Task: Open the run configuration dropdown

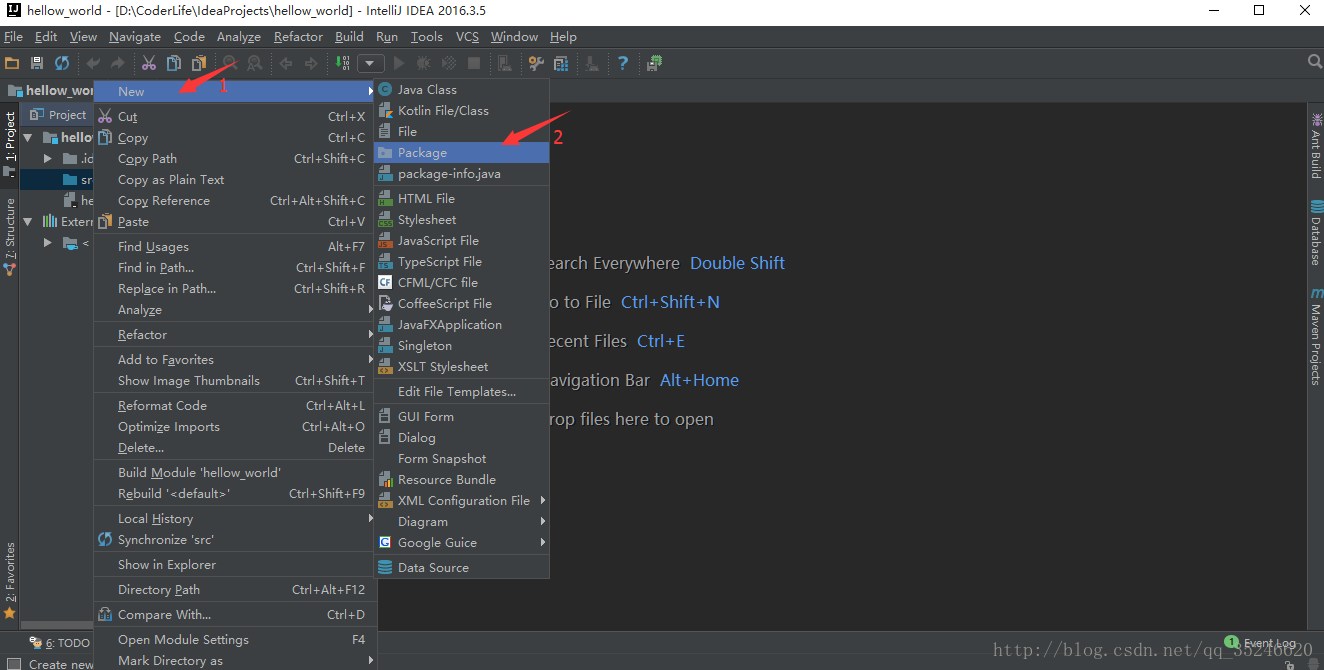Action: click(x=370, y=63)
